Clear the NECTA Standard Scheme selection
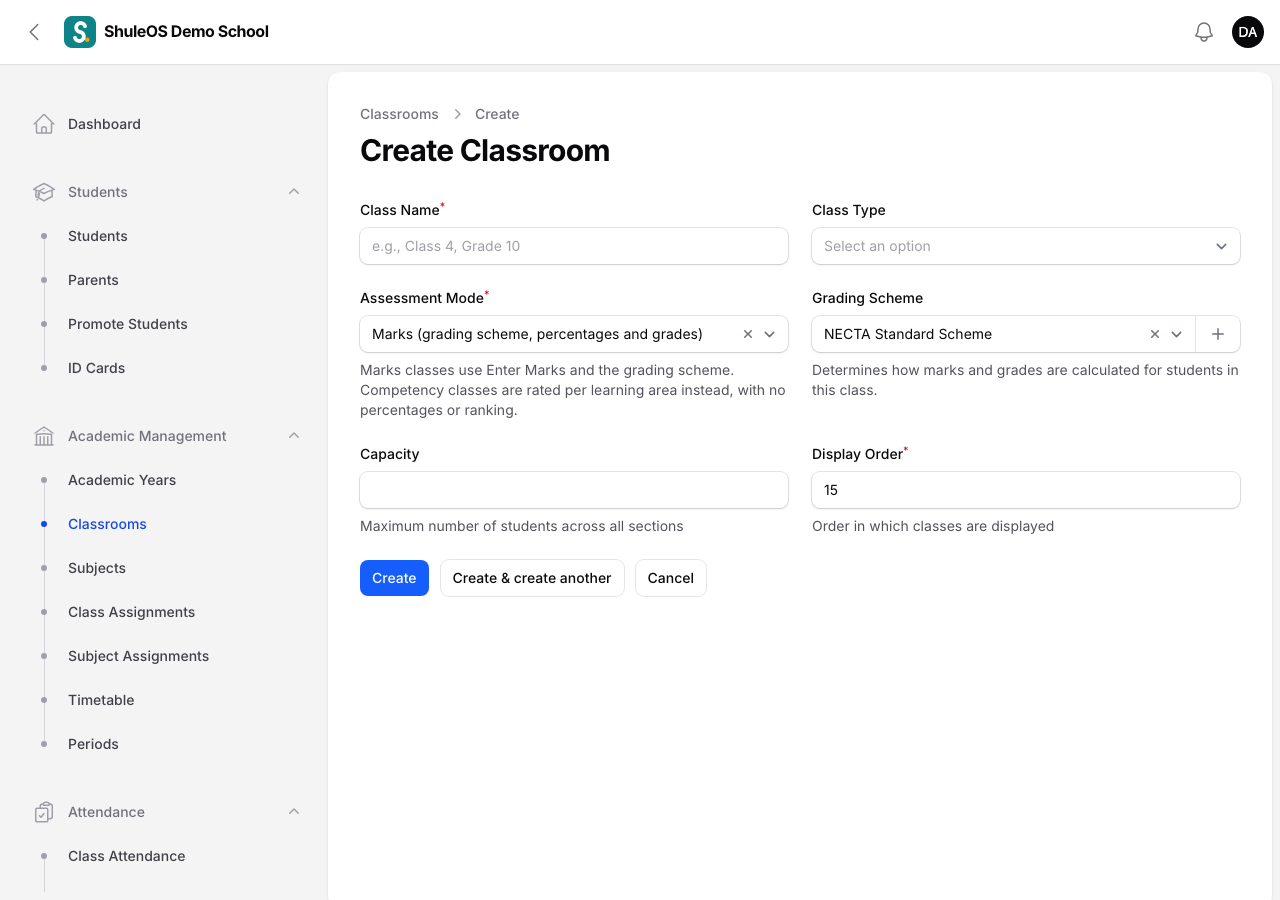This screenshot has height=900, width=1280. (1155, 334)
